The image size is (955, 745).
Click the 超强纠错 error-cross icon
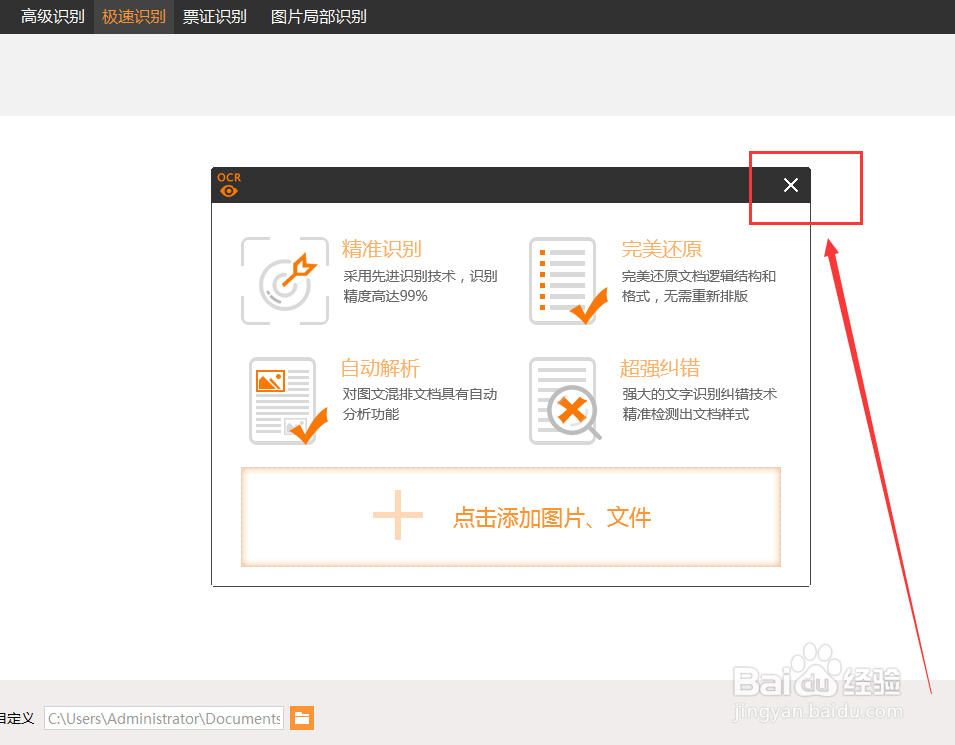[567, 400]
